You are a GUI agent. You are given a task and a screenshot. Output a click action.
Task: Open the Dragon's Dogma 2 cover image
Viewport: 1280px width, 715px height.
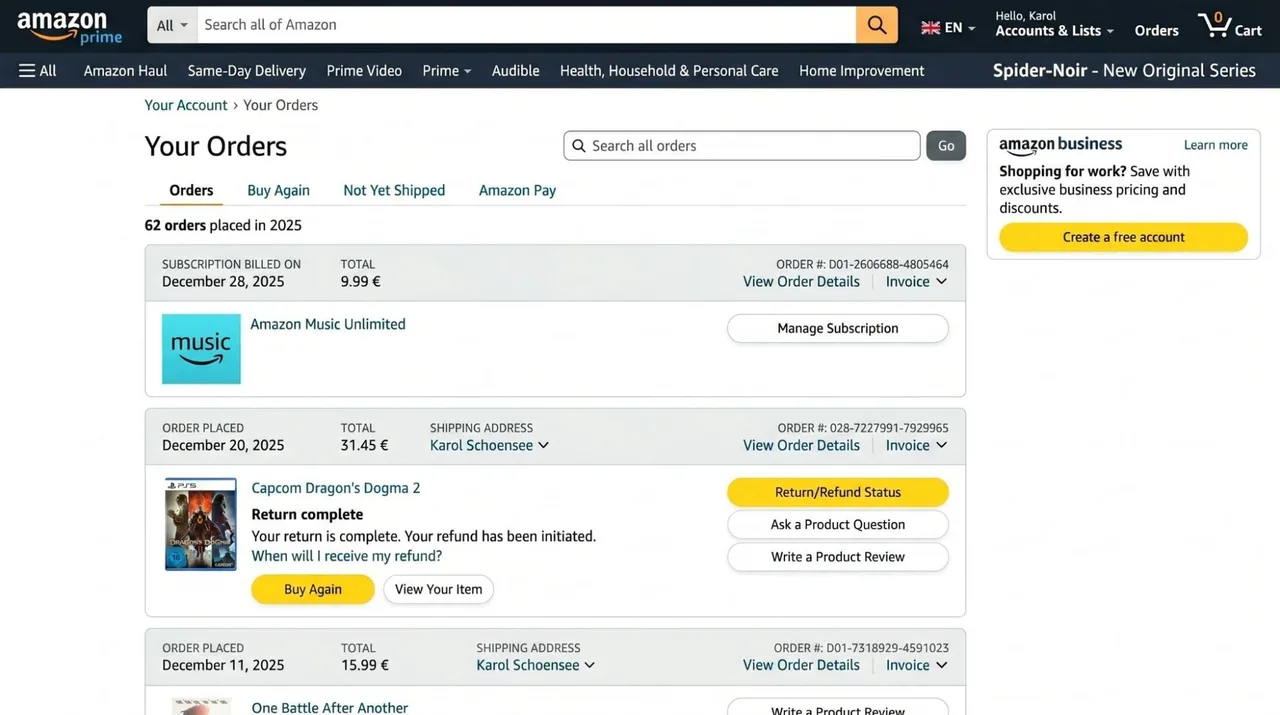tap(201, 524)
